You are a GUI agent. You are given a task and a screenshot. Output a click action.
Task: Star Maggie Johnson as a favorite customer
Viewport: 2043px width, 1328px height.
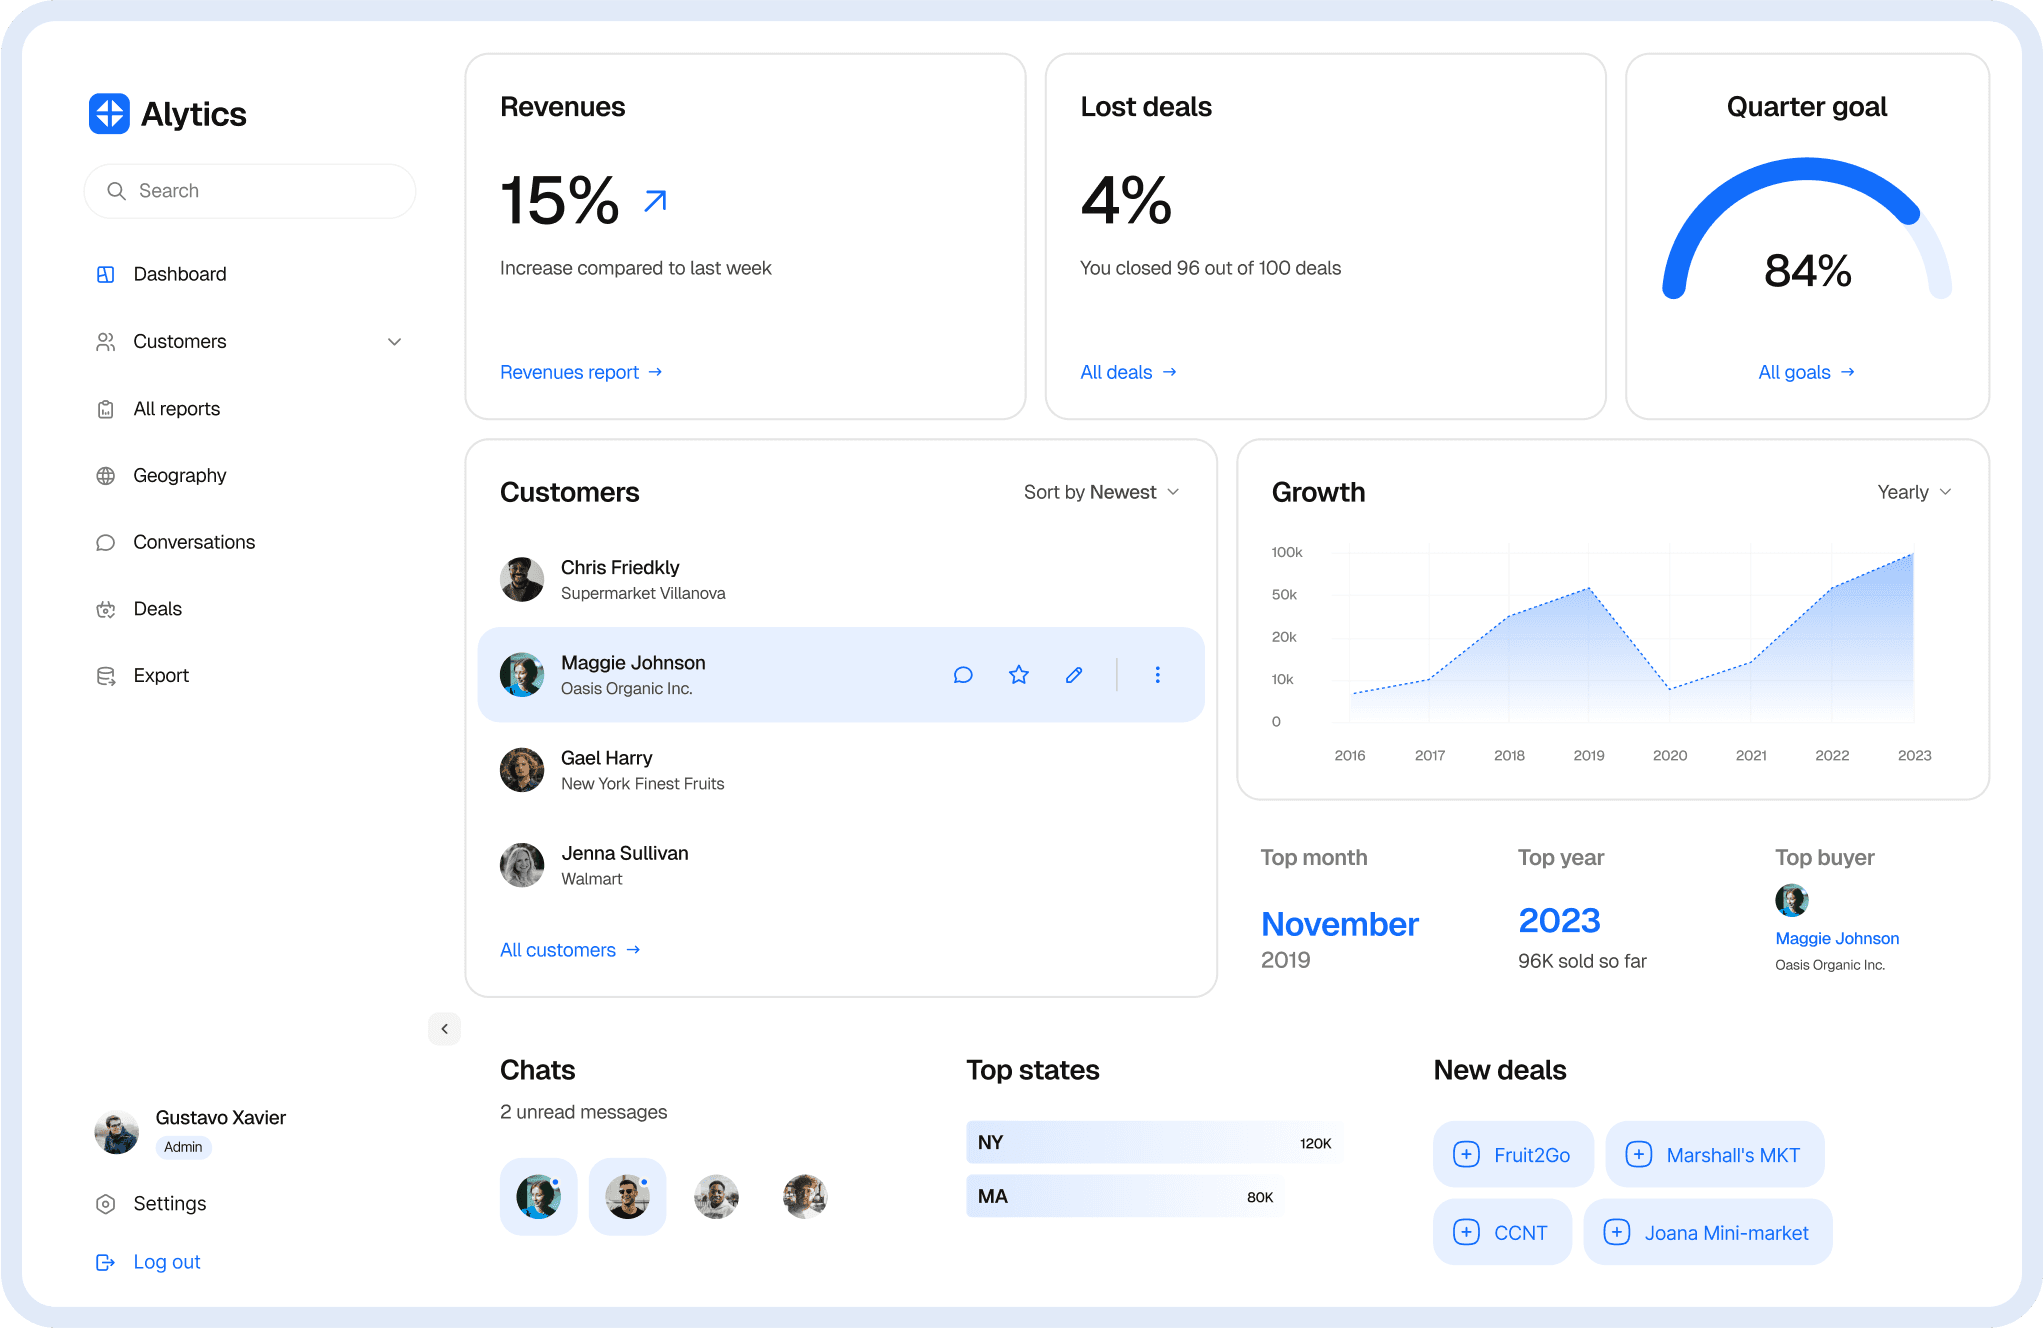(1018, 674)
